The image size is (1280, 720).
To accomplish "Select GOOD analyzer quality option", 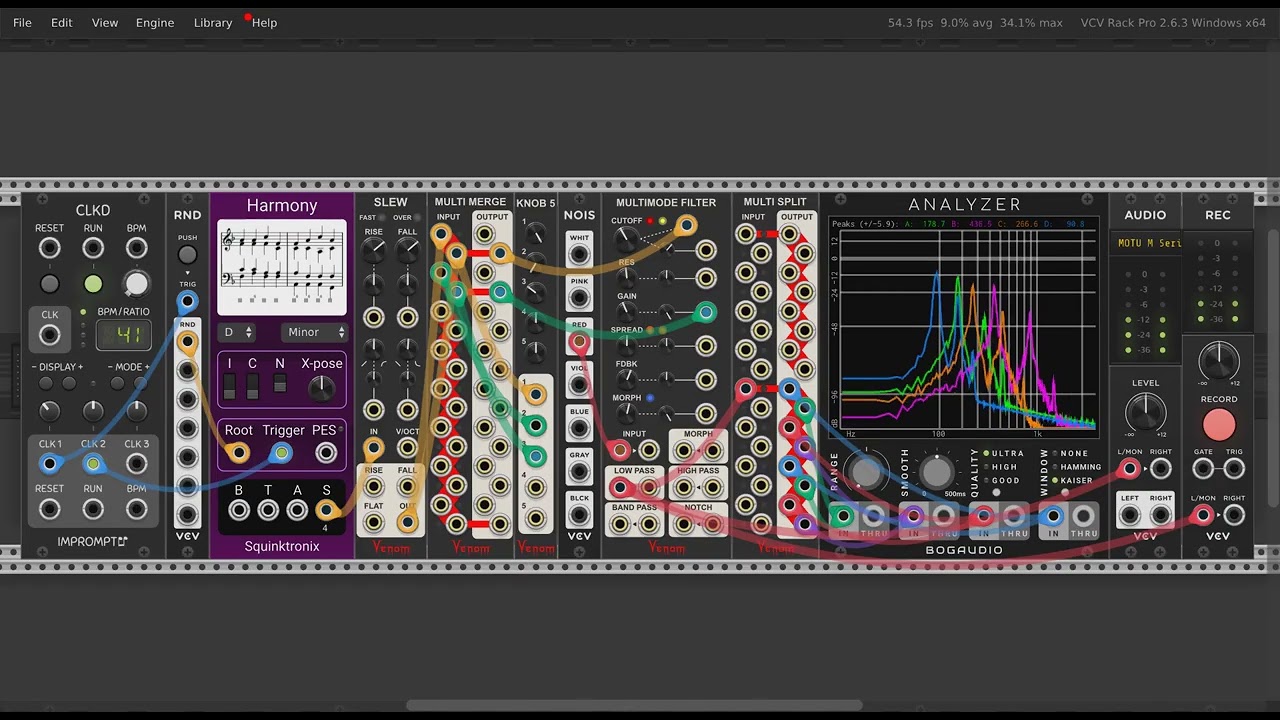I will tap(1002, 481).
